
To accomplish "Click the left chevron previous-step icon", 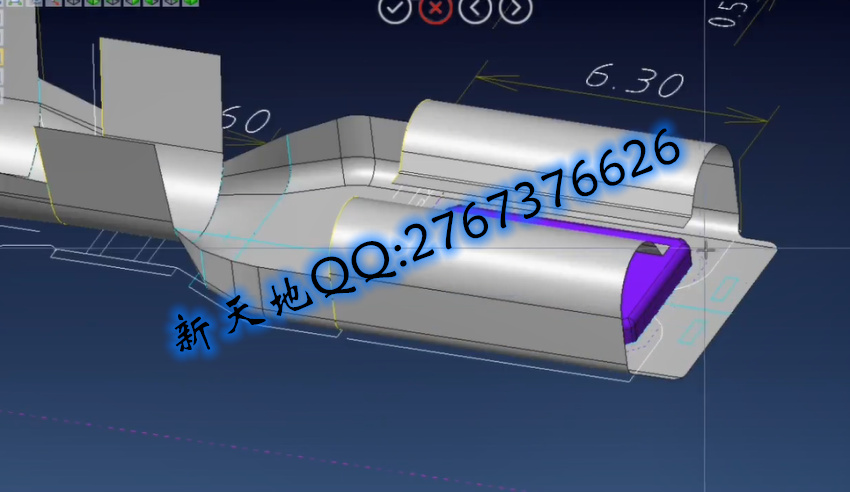I will (476, 9).
